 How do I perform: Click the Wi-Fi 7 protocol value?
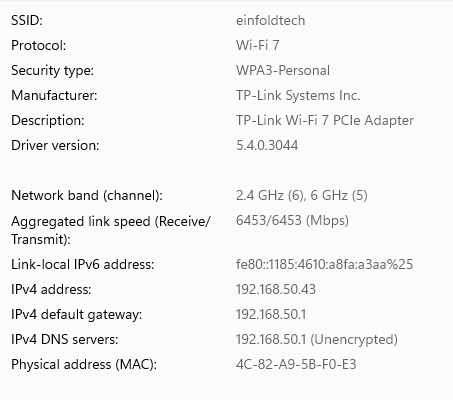click(x=257, y=45)
